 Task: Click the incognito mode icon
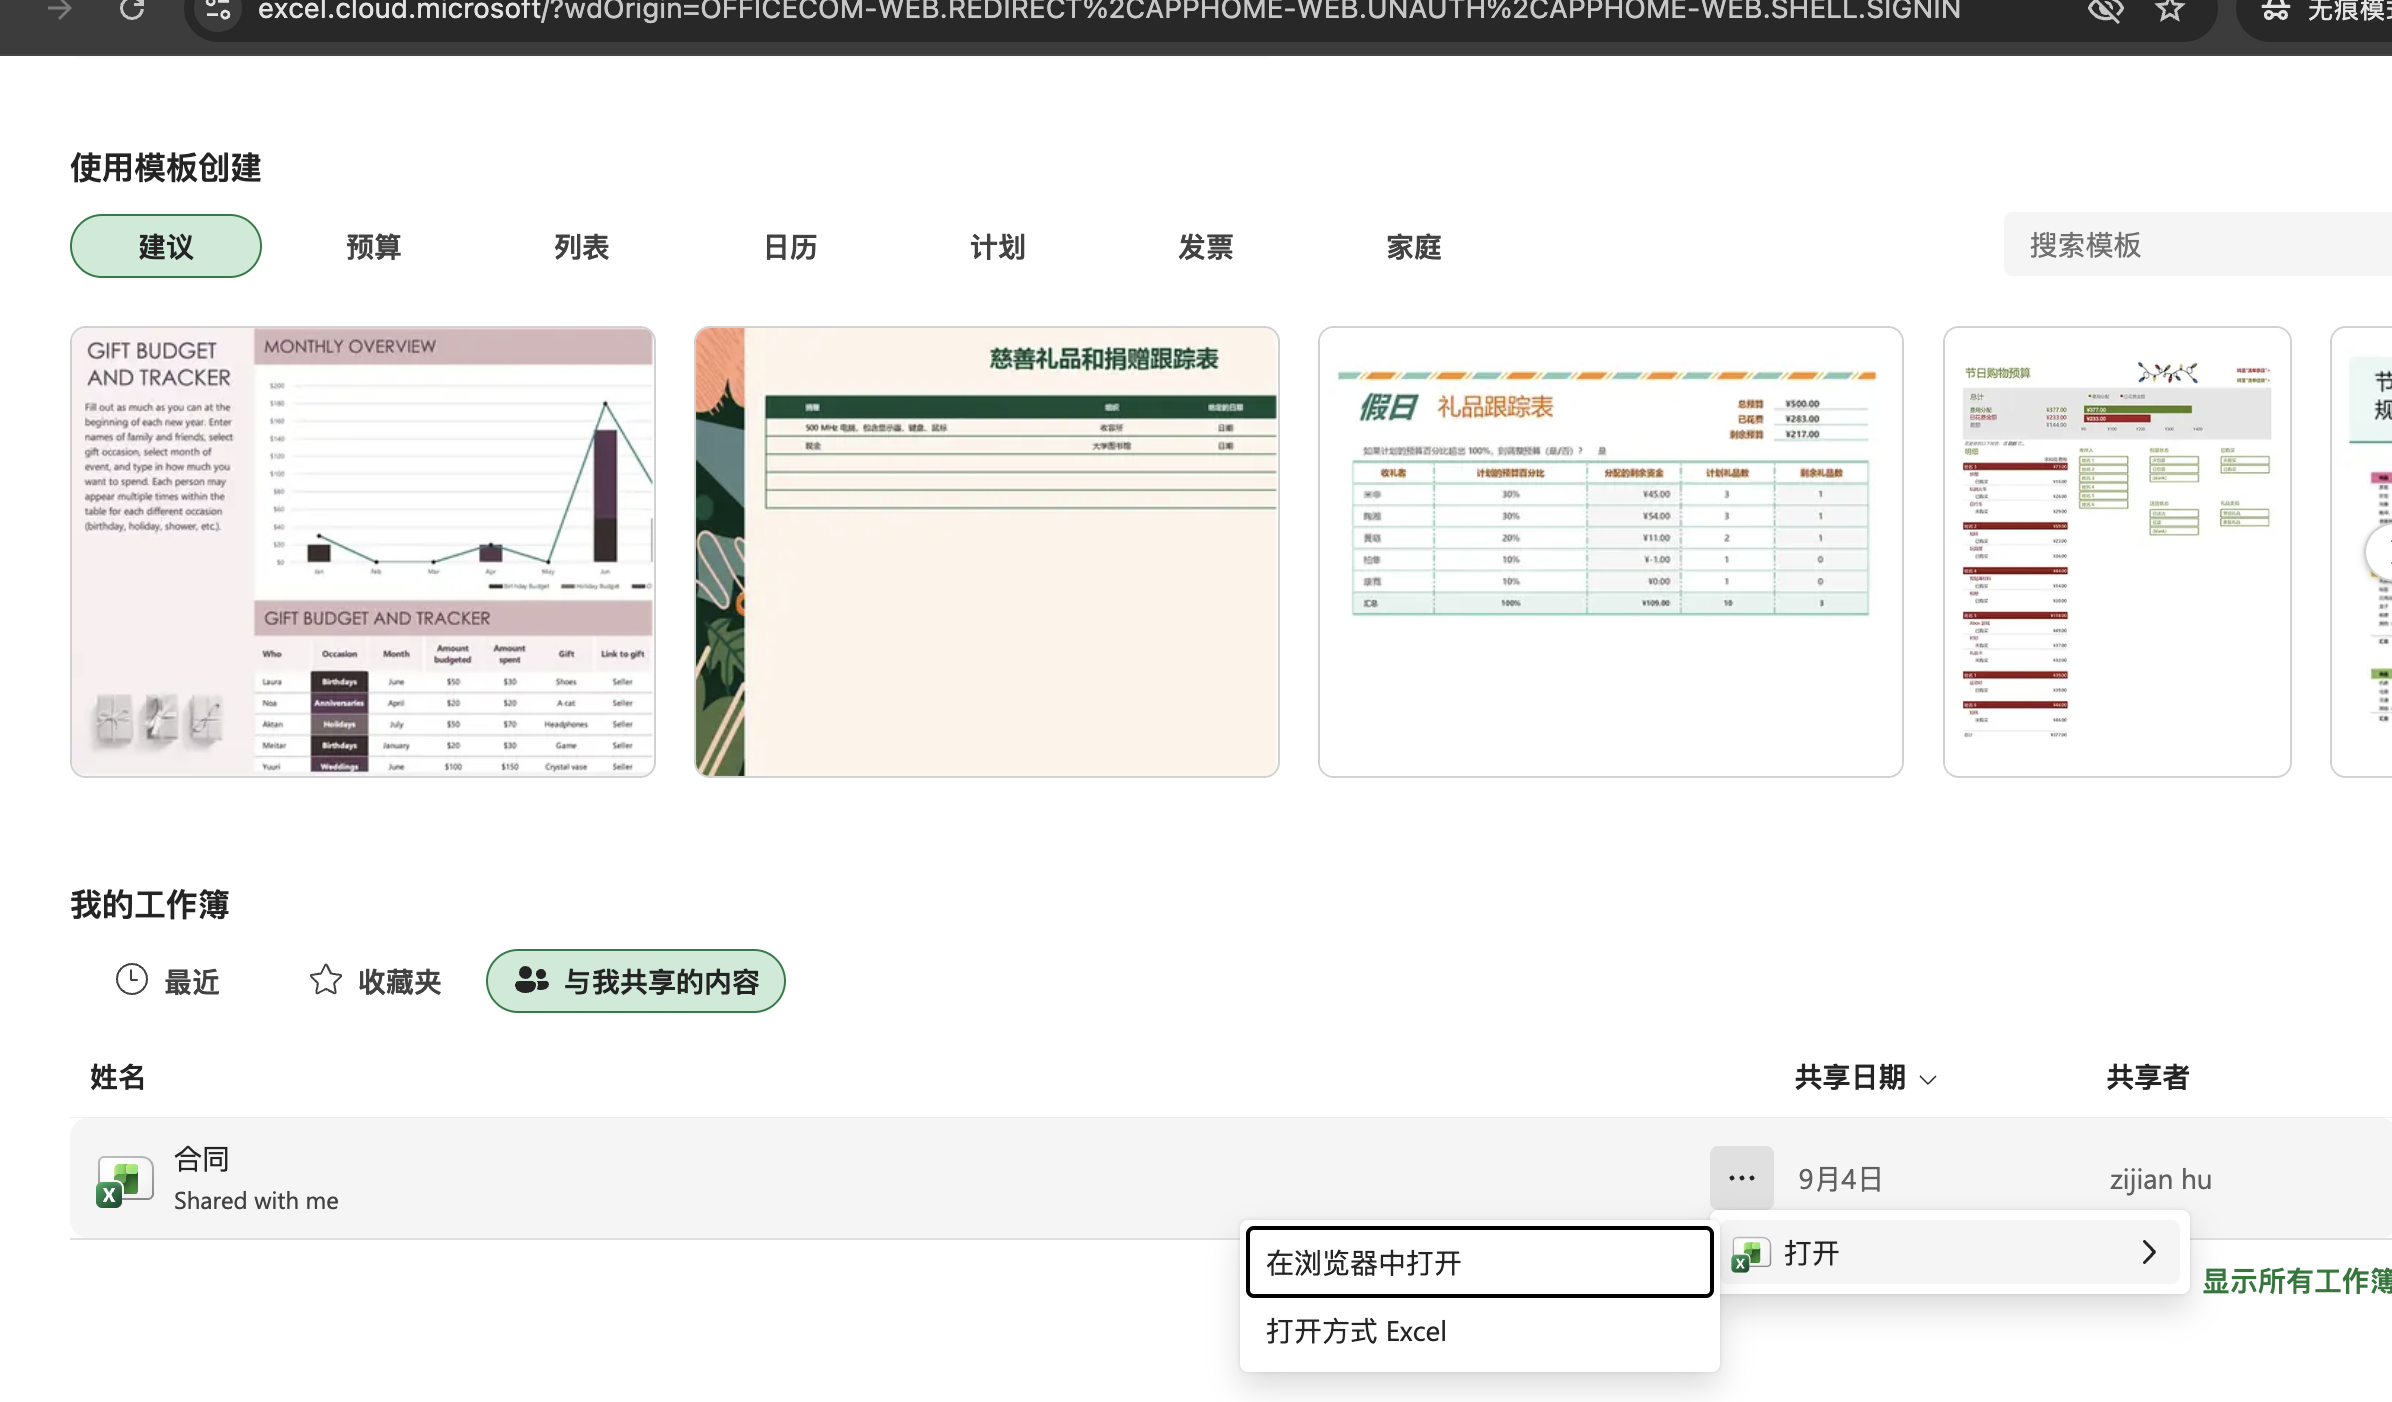click(2276, 11)
